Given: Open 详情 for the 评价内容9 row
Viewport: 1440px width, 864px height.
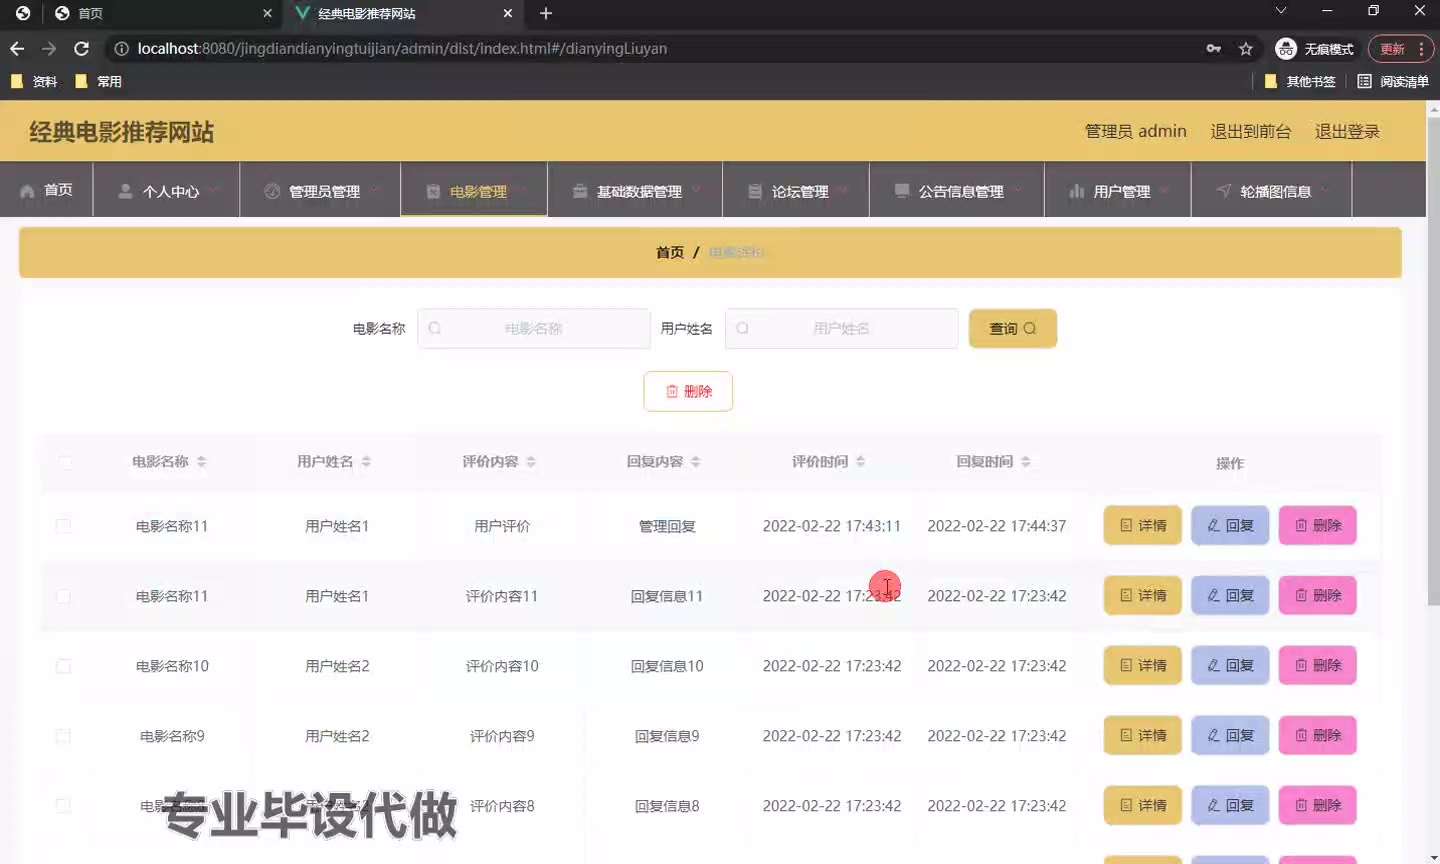Looking at the screenshot, I should (1143, 735).
